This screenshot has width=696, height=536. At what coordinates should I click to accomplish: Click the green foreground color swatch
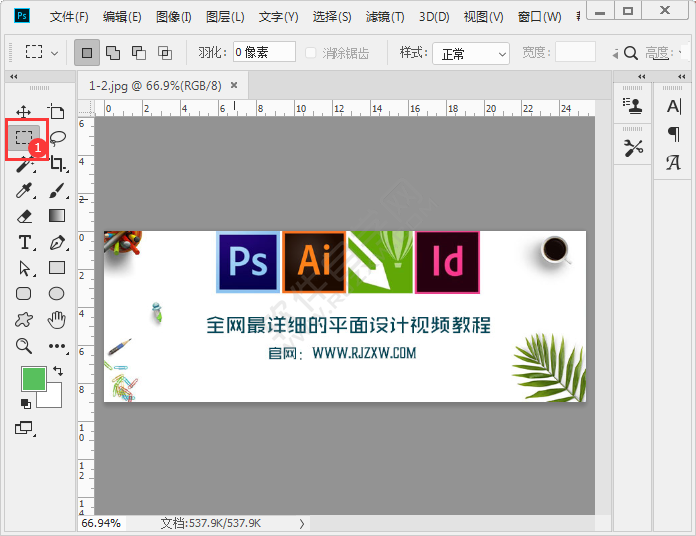pos(33,379)
